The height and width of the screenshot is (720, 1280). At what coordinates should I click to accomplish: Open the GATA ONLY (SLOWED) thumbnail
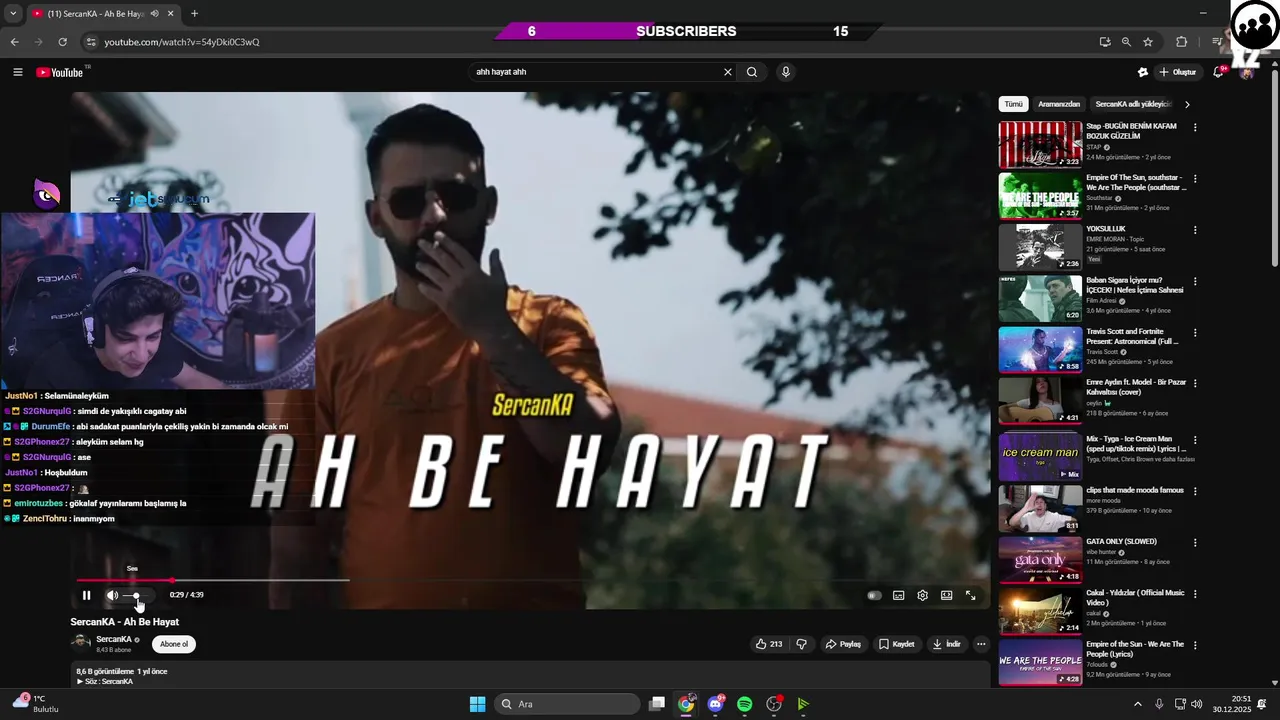pos(1040,560)
